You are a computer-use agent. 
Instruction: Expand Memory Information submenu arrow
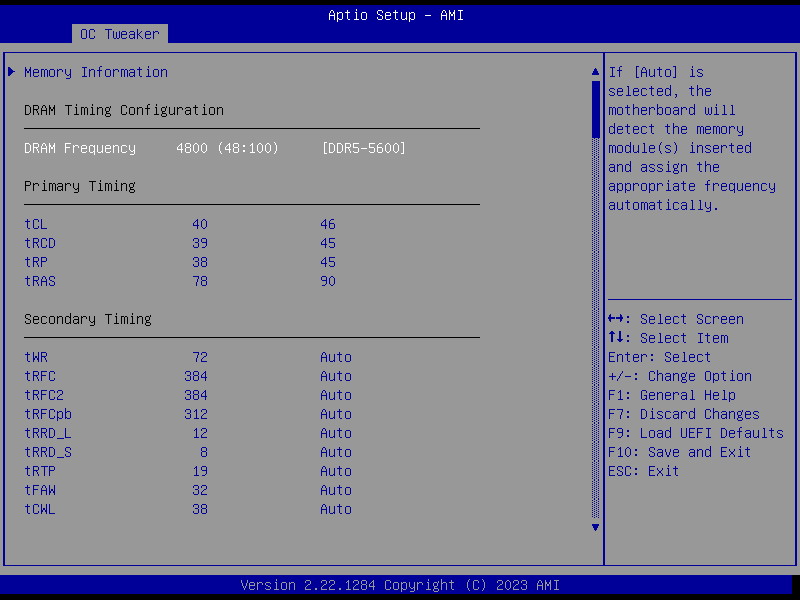pyautogui.click(x=11, y=72)
